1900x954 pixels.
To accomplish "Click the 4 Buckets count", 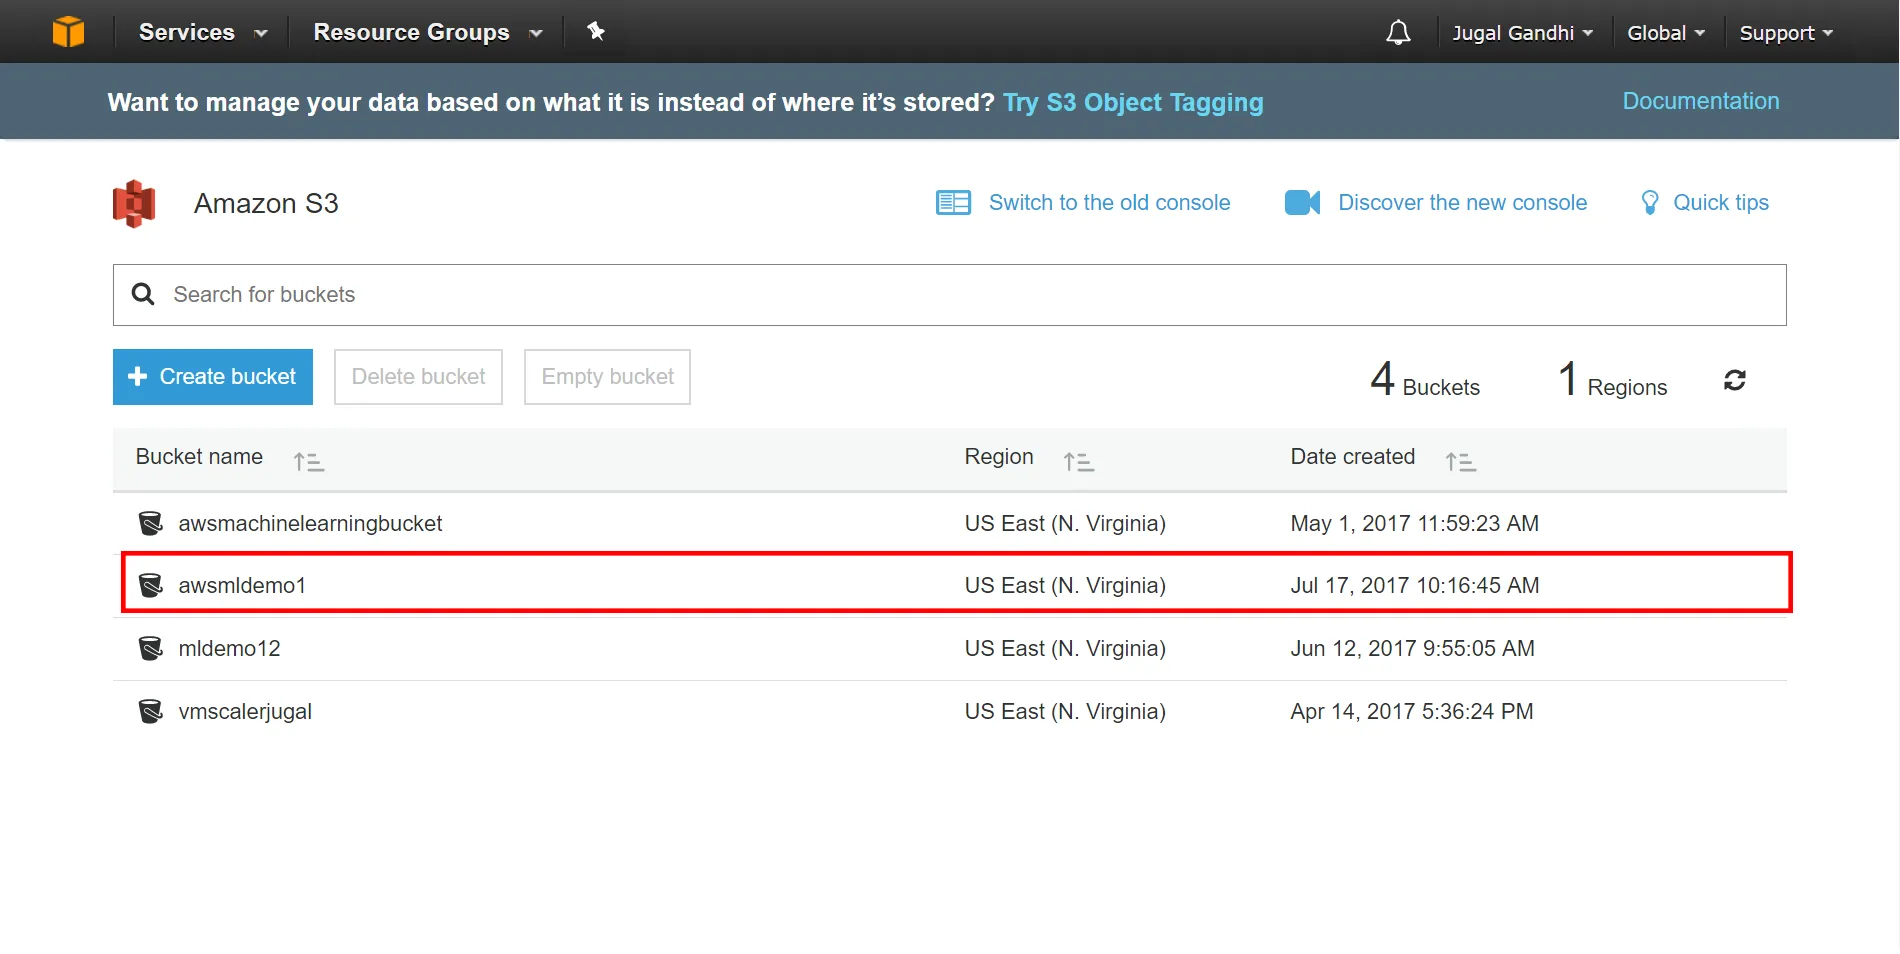I will 1425,380.
